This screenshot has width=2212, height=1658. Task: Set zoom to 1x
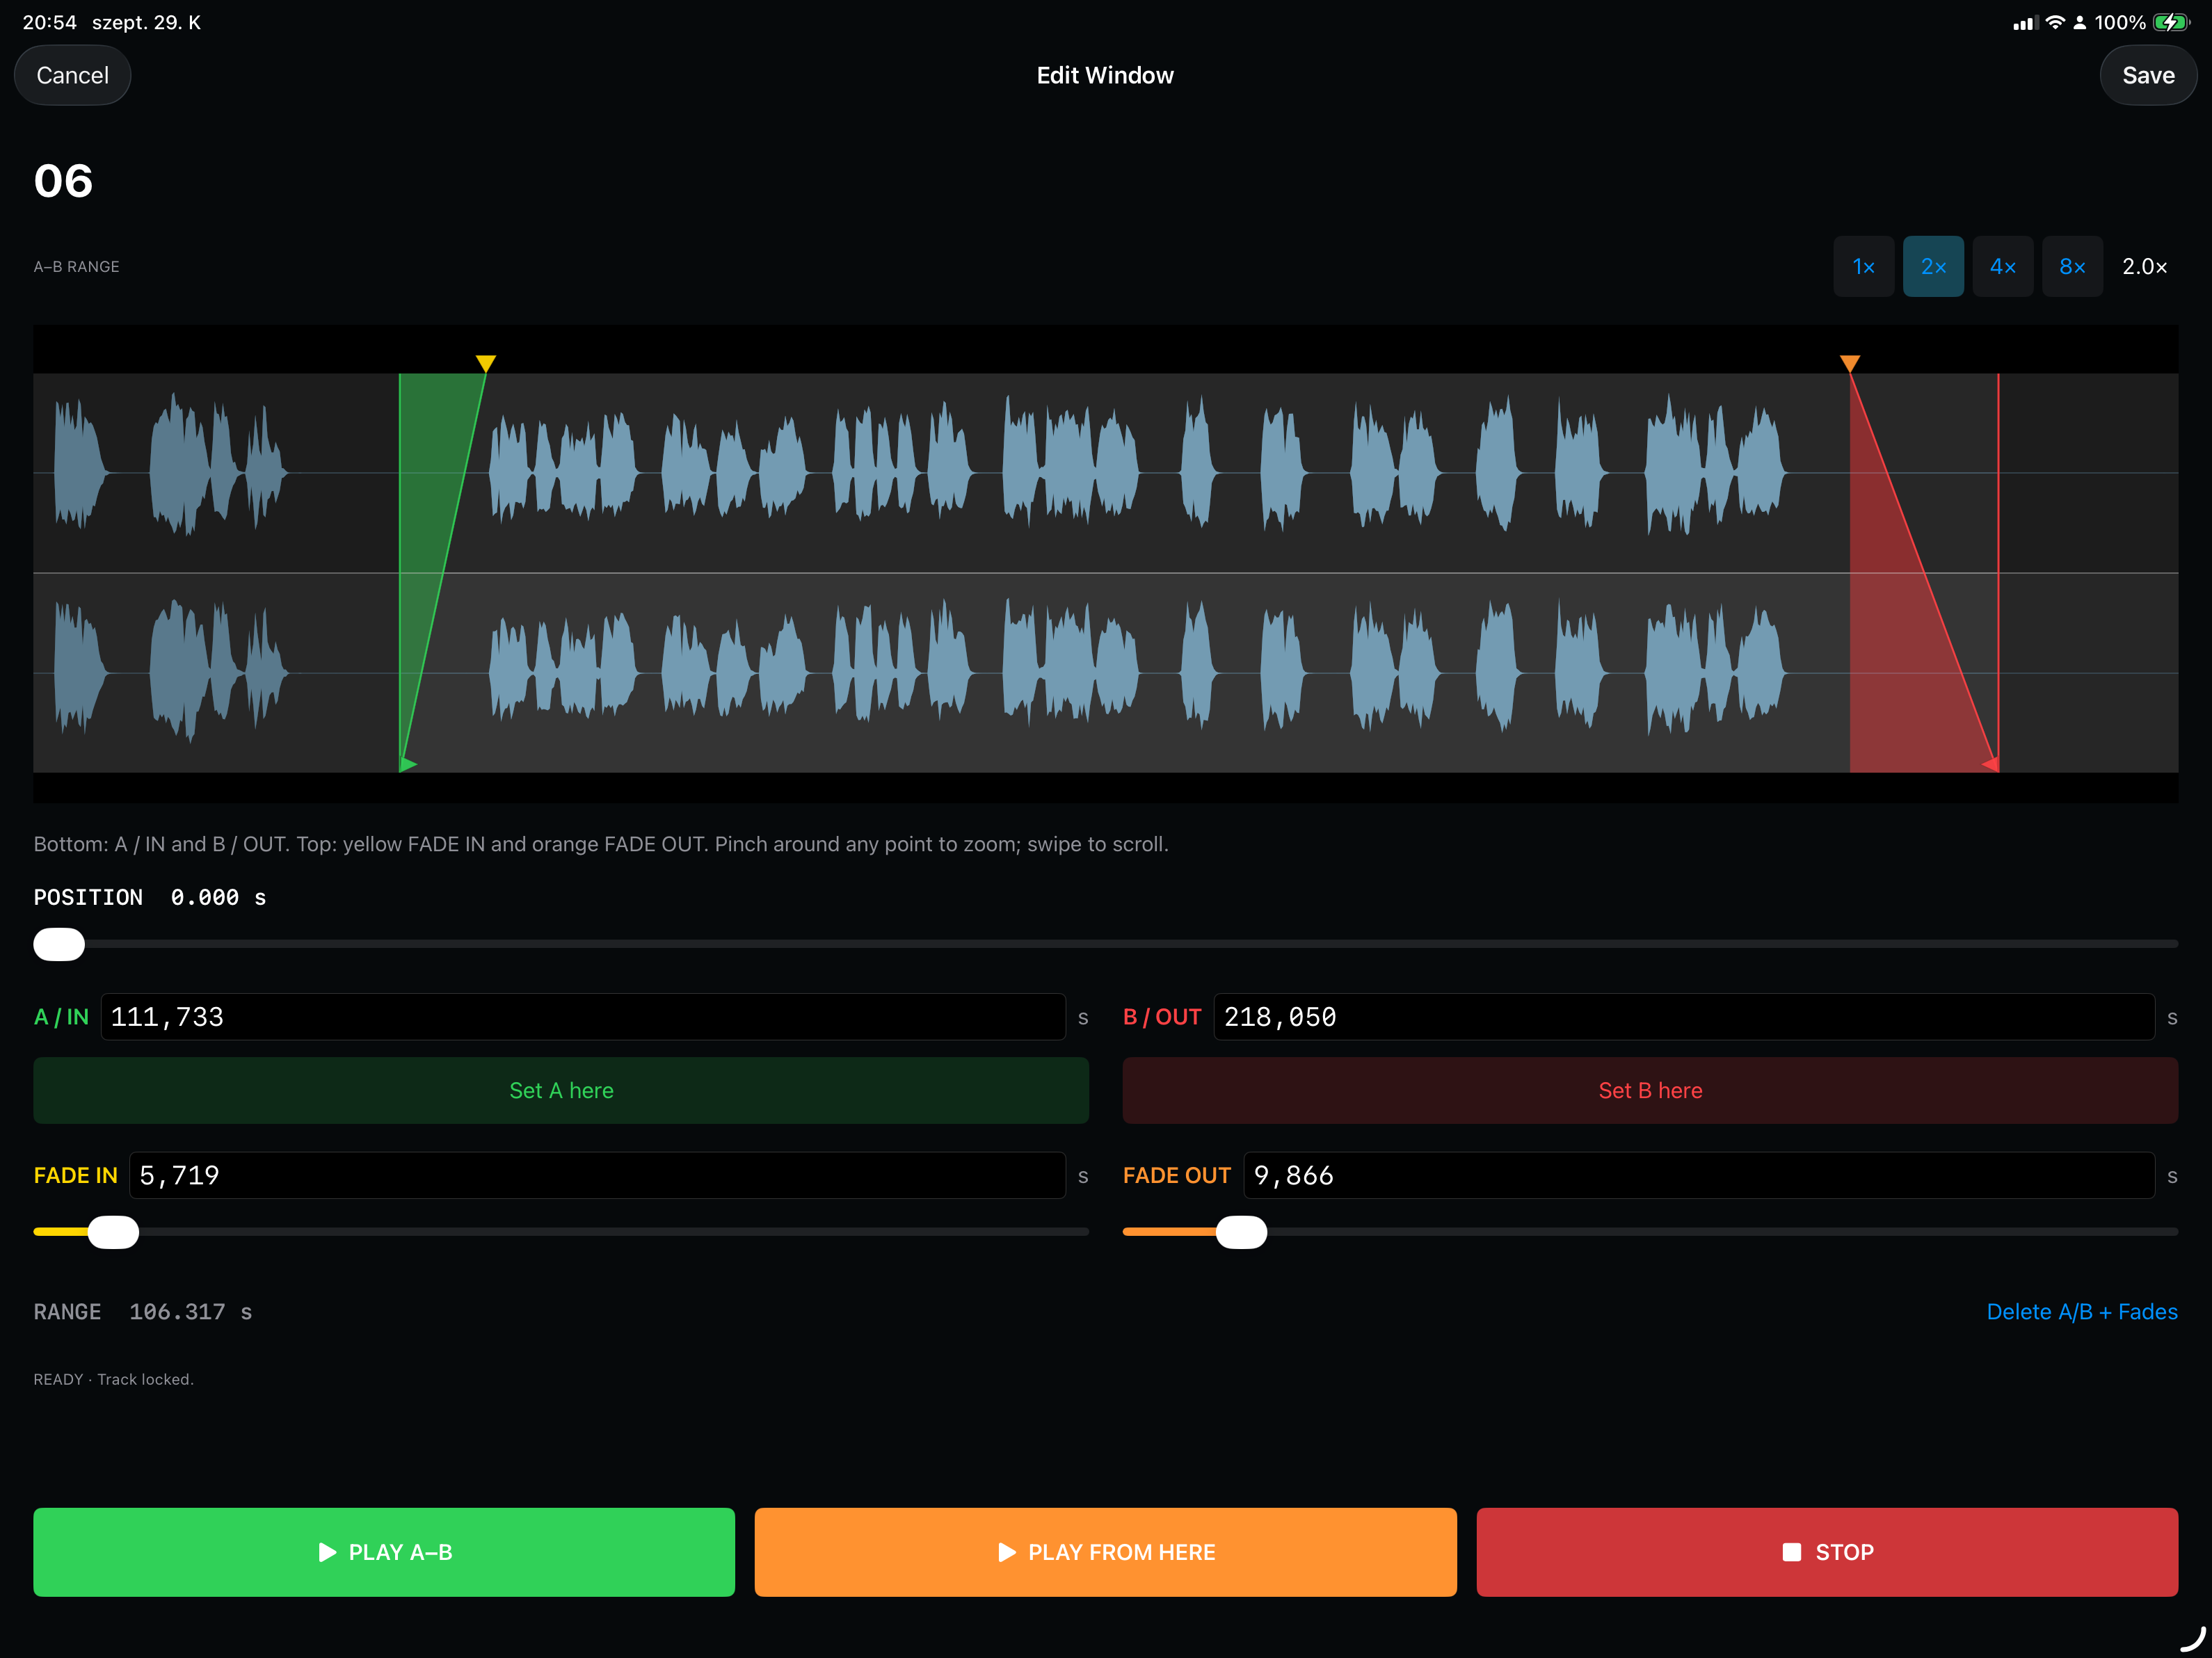[1863, 267]
